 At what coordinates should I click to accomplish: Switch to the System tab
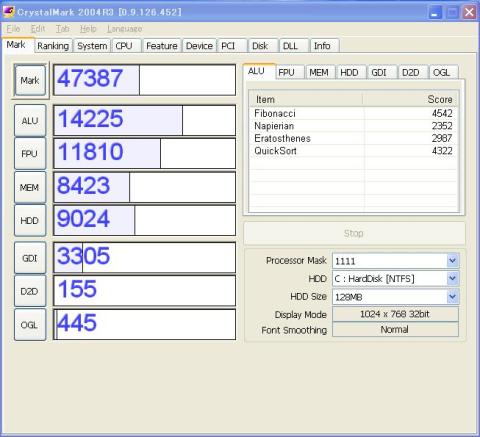92,46
